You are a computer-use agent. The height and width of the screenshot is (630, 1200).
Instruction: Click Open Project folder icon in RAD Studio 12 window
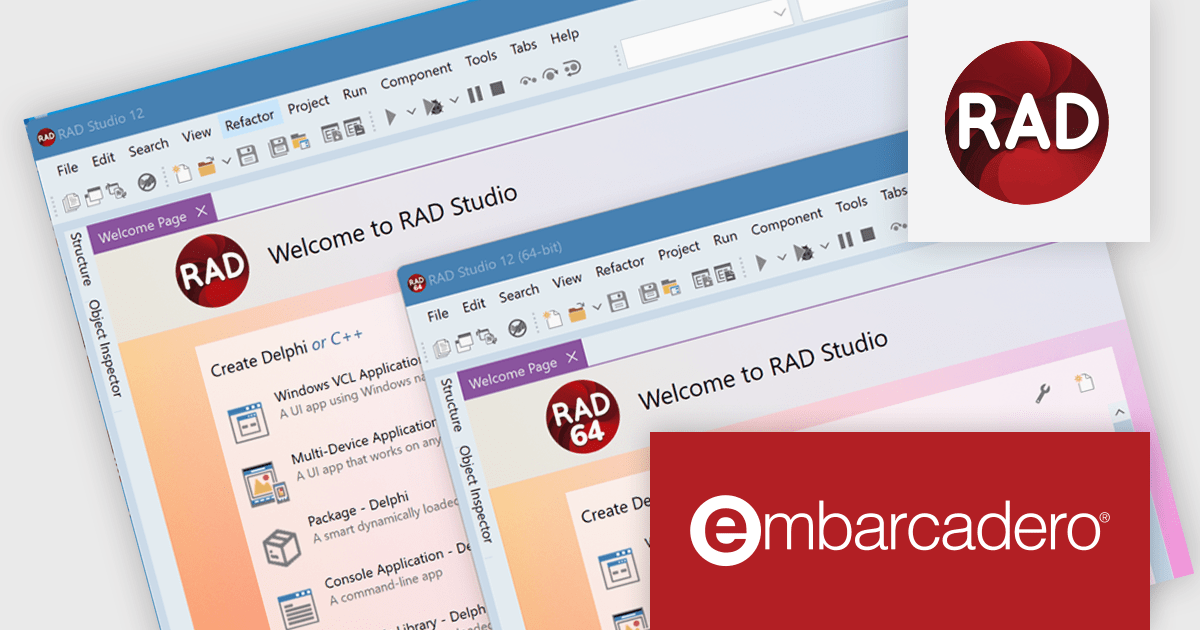pyautogui.click(x=300, y=142)
